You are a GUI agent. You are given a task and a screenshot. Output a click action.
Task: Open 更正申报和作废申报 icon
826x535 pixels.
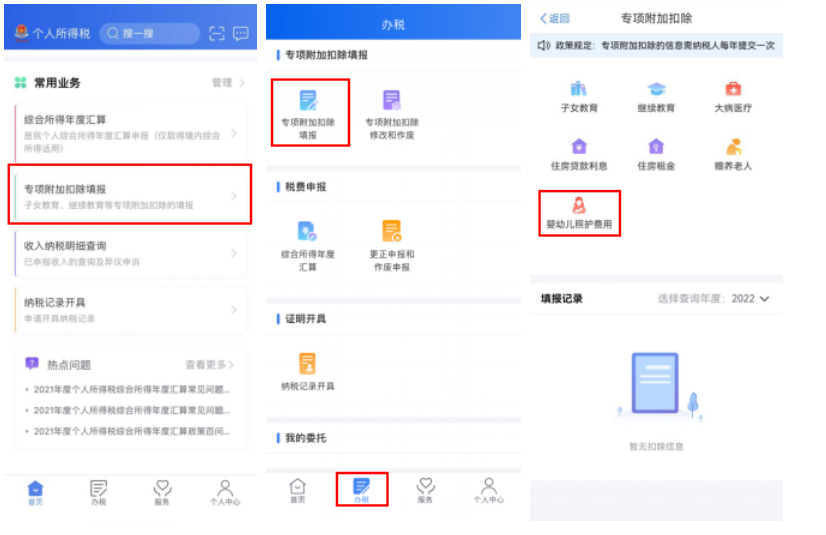[391, 244]
